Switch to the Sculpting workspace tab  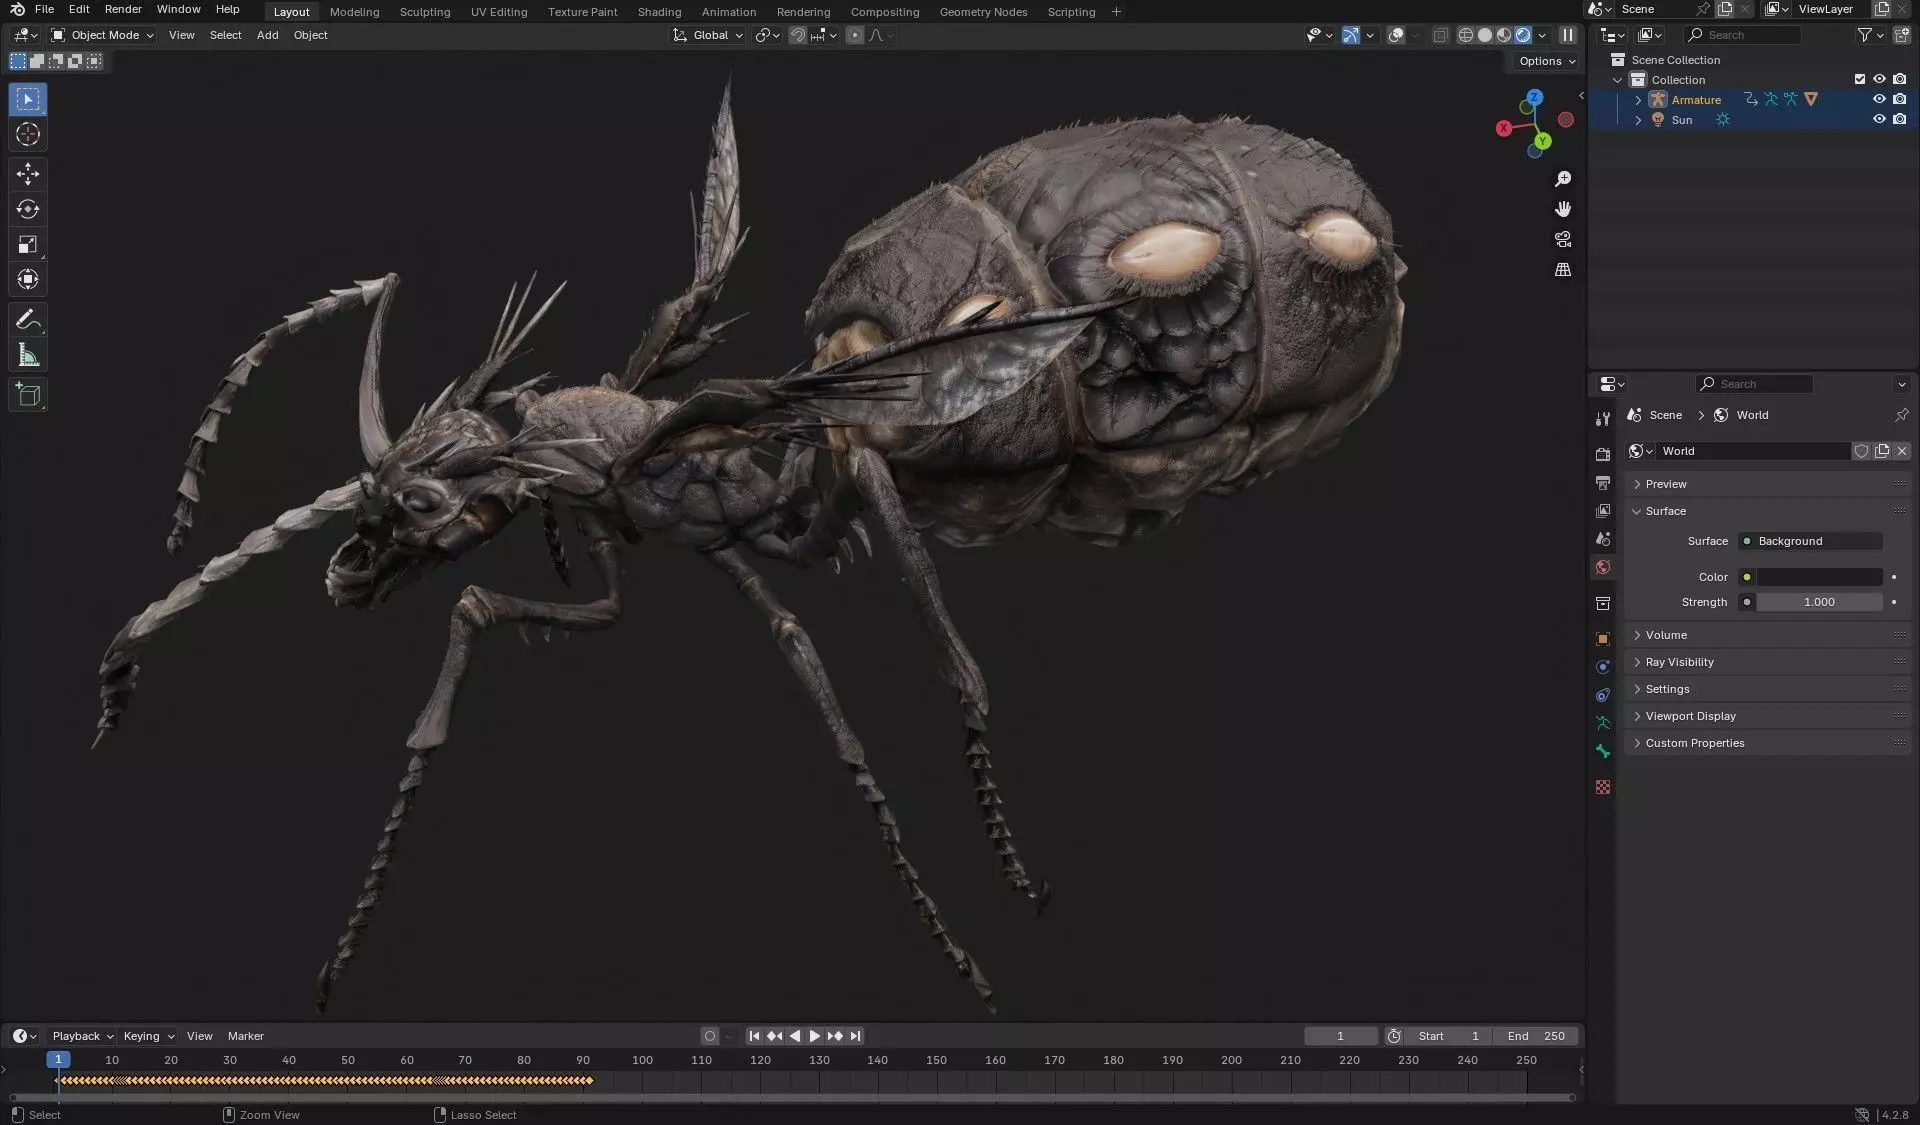[x=425, y=12]
